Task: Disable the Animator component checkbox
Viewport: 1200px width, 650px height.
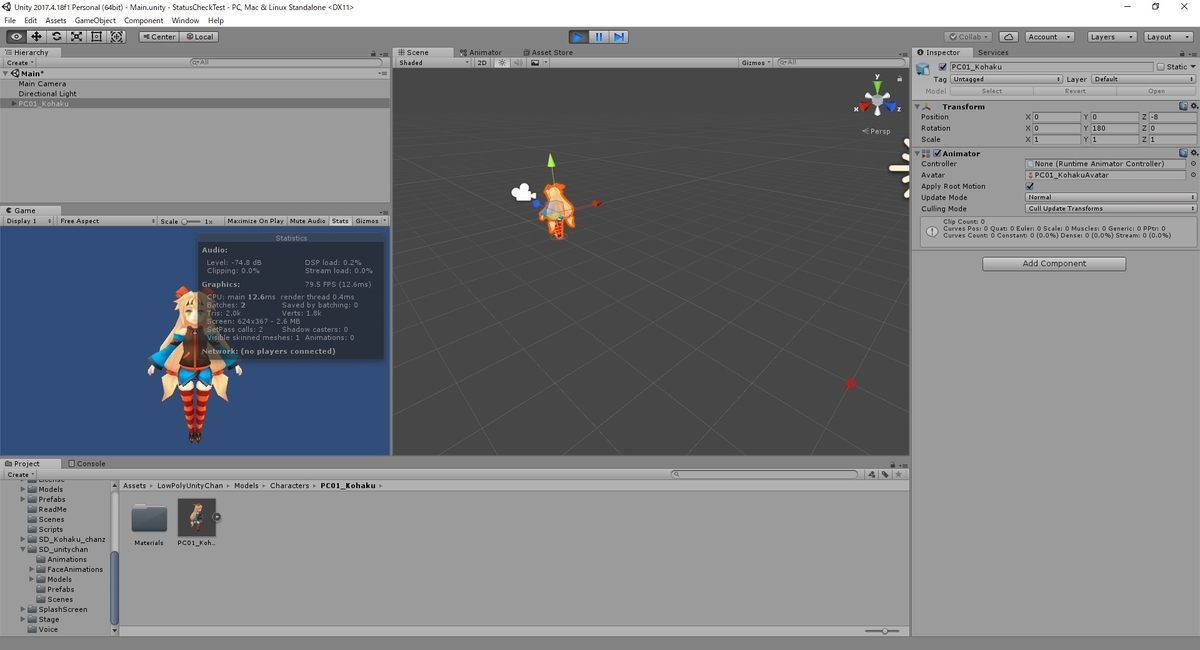Action: click(937, 153)
